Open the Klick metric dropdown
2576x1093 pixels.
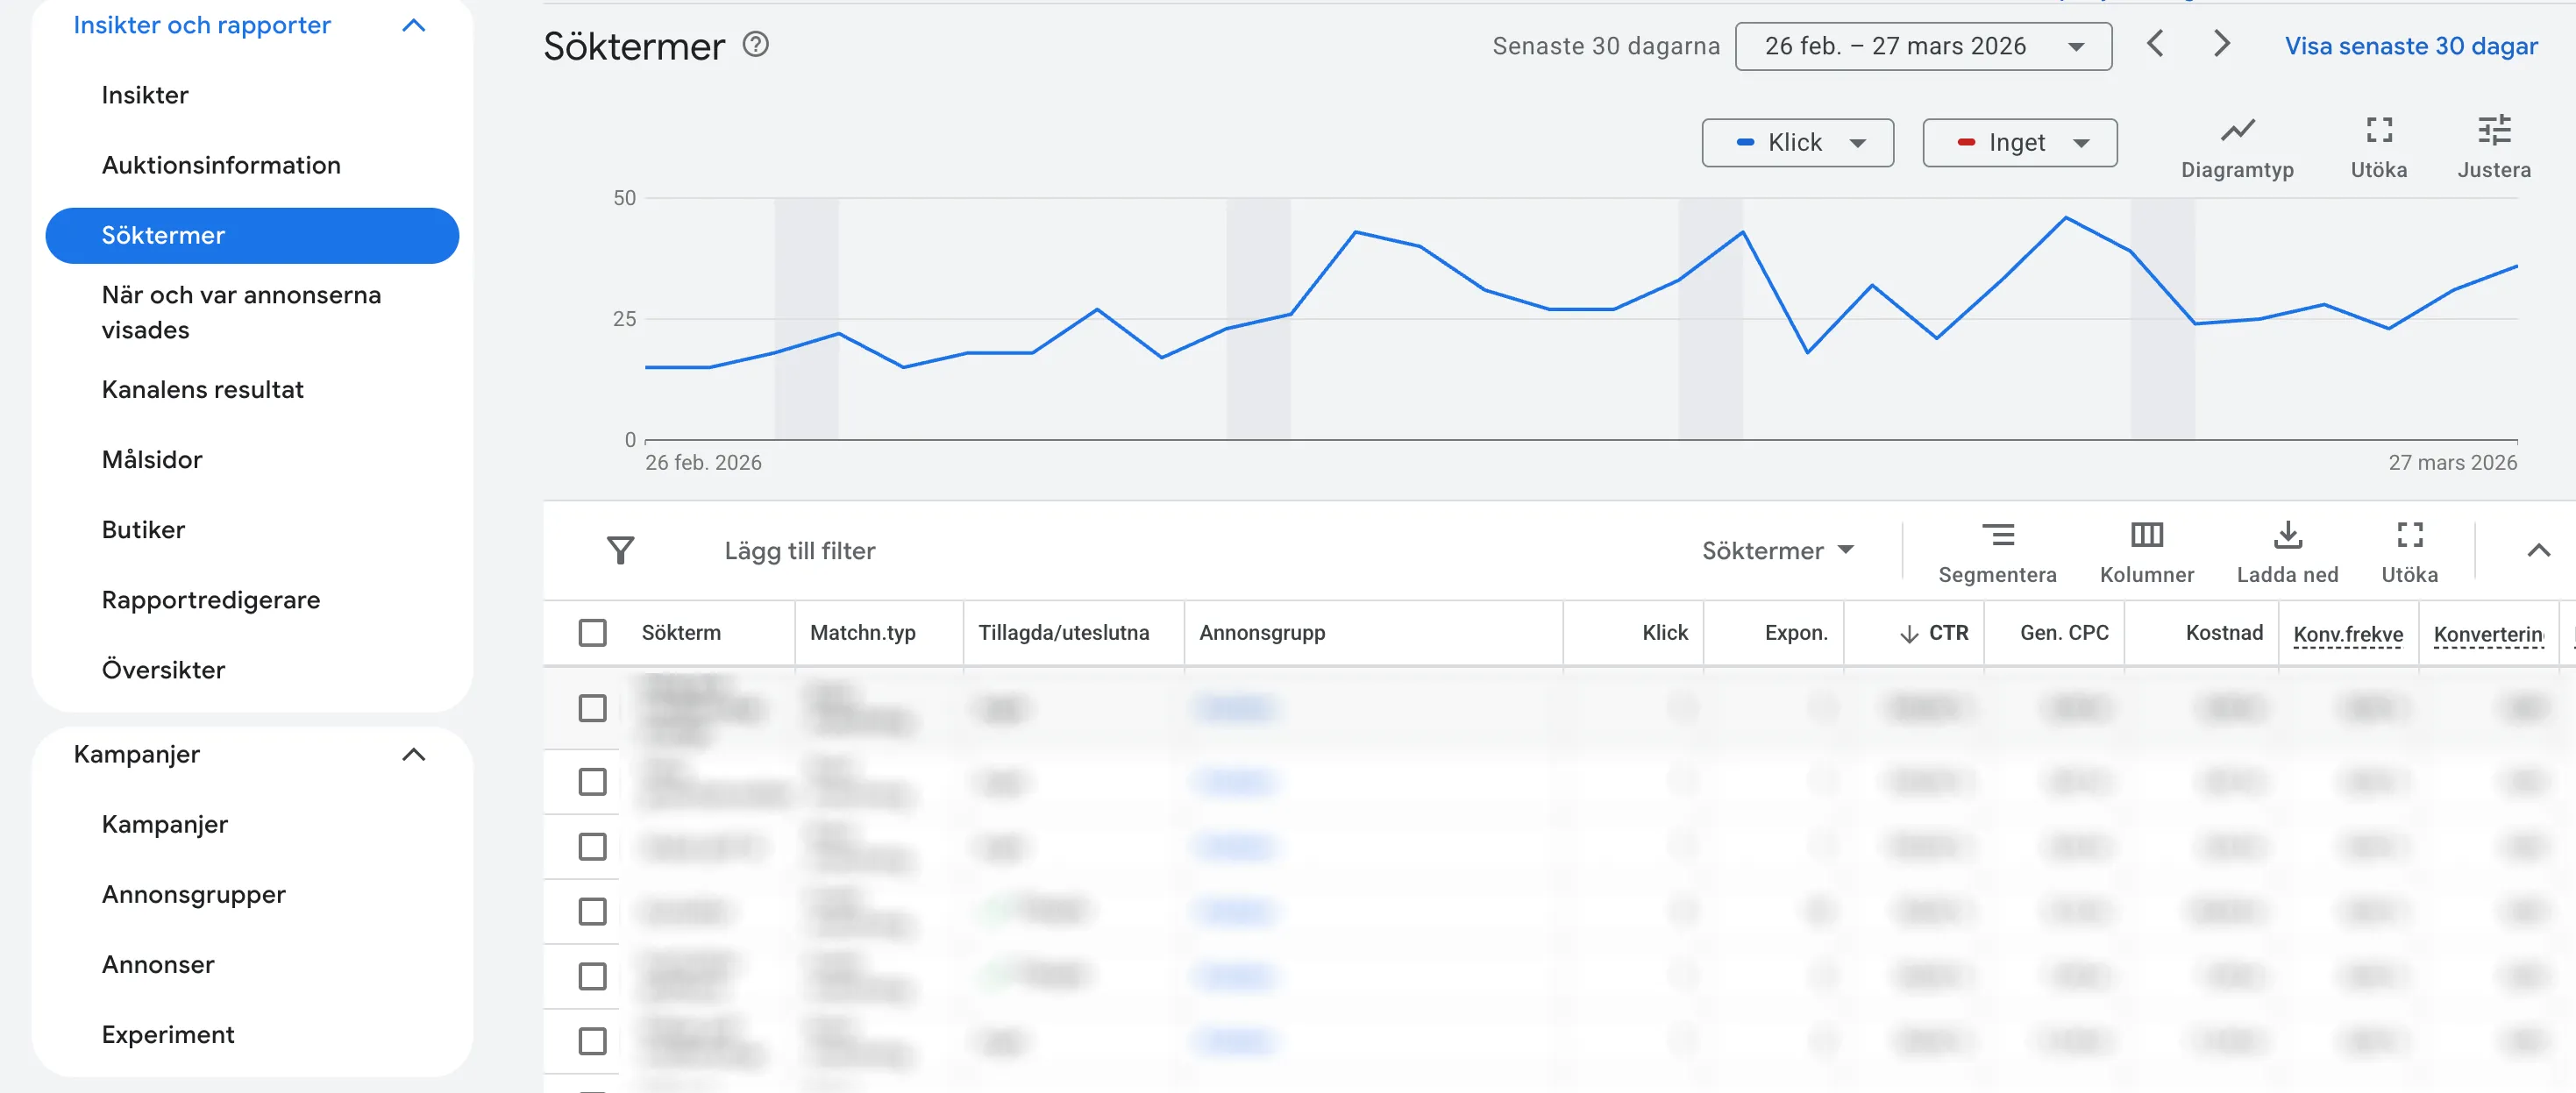coord(1797,142)
